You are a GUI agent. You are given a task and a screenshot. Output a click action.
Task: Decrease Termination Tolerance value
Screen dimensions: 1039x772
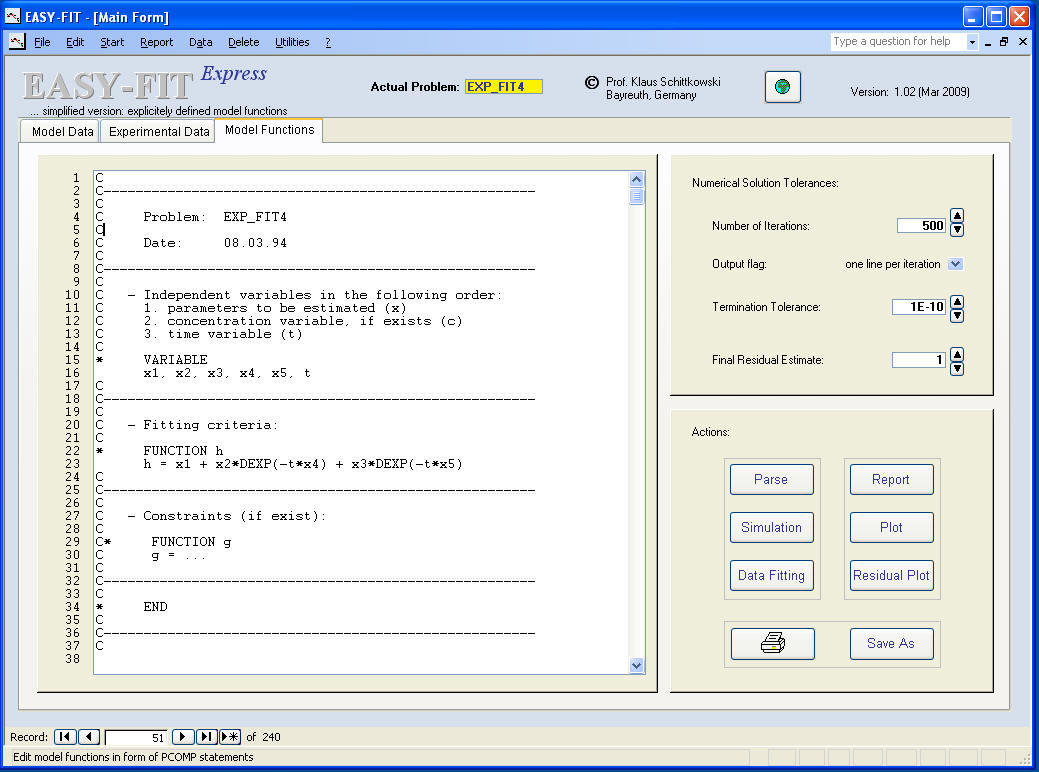point(956,315)
